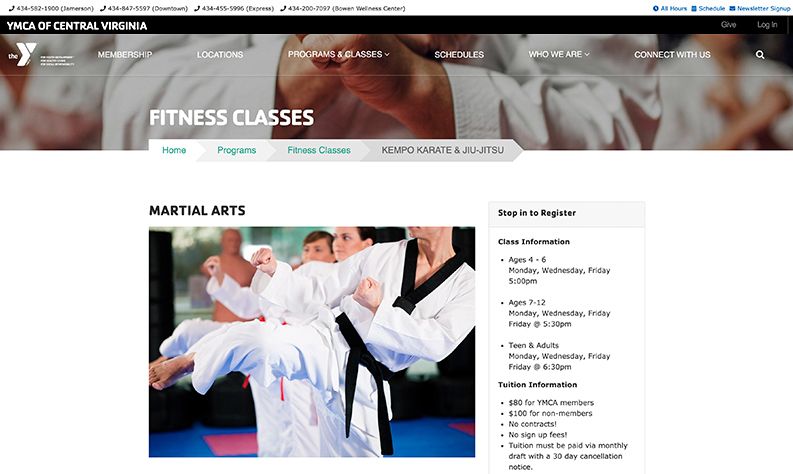Select Fitness Classes in the breadcrumb

[x=319, y=150]
